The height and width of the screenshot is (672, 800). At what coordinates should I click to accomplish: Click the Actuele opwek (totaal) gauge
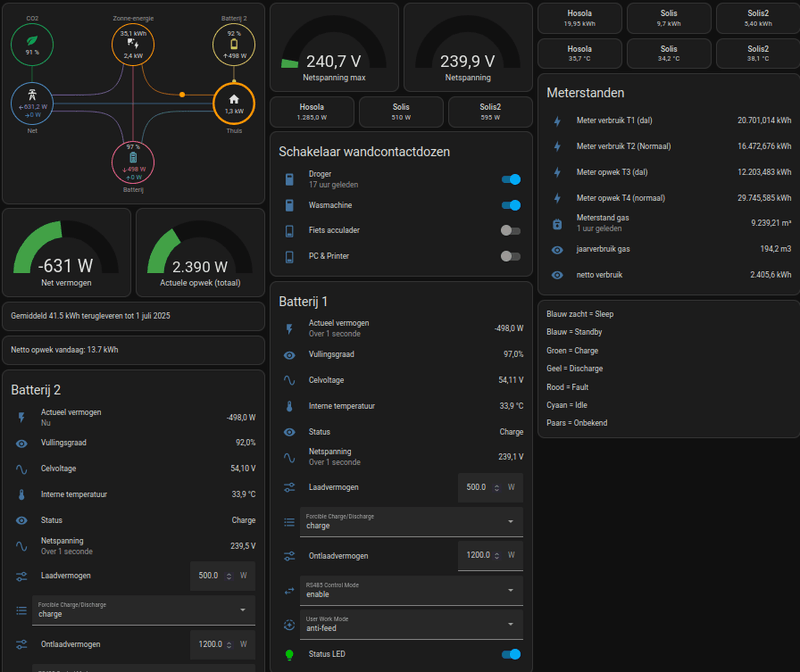pos(200,253)
